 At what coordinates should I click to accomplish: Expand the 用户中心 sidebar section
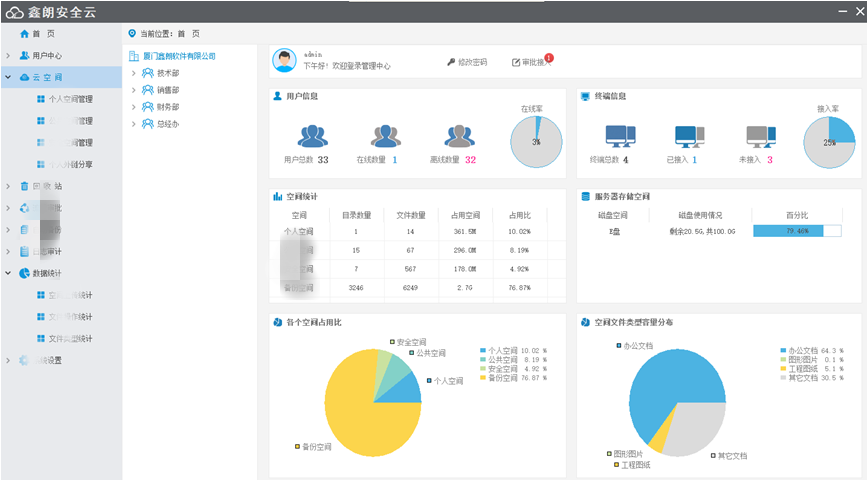pyautogui.click(x=8, y=55)
